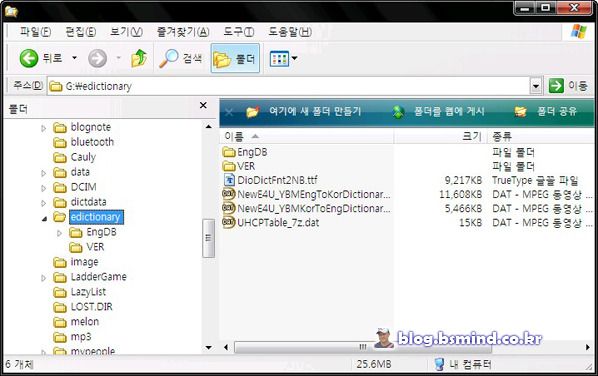Click file list horizontal scroll left arrow
598x376 pixels.
coord(226,347)
